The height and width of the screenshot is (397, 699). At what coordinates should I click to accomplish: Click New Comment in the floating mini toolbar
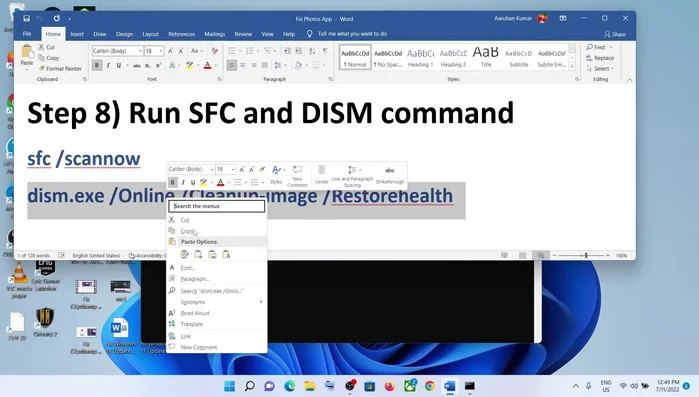pos(297,176)
